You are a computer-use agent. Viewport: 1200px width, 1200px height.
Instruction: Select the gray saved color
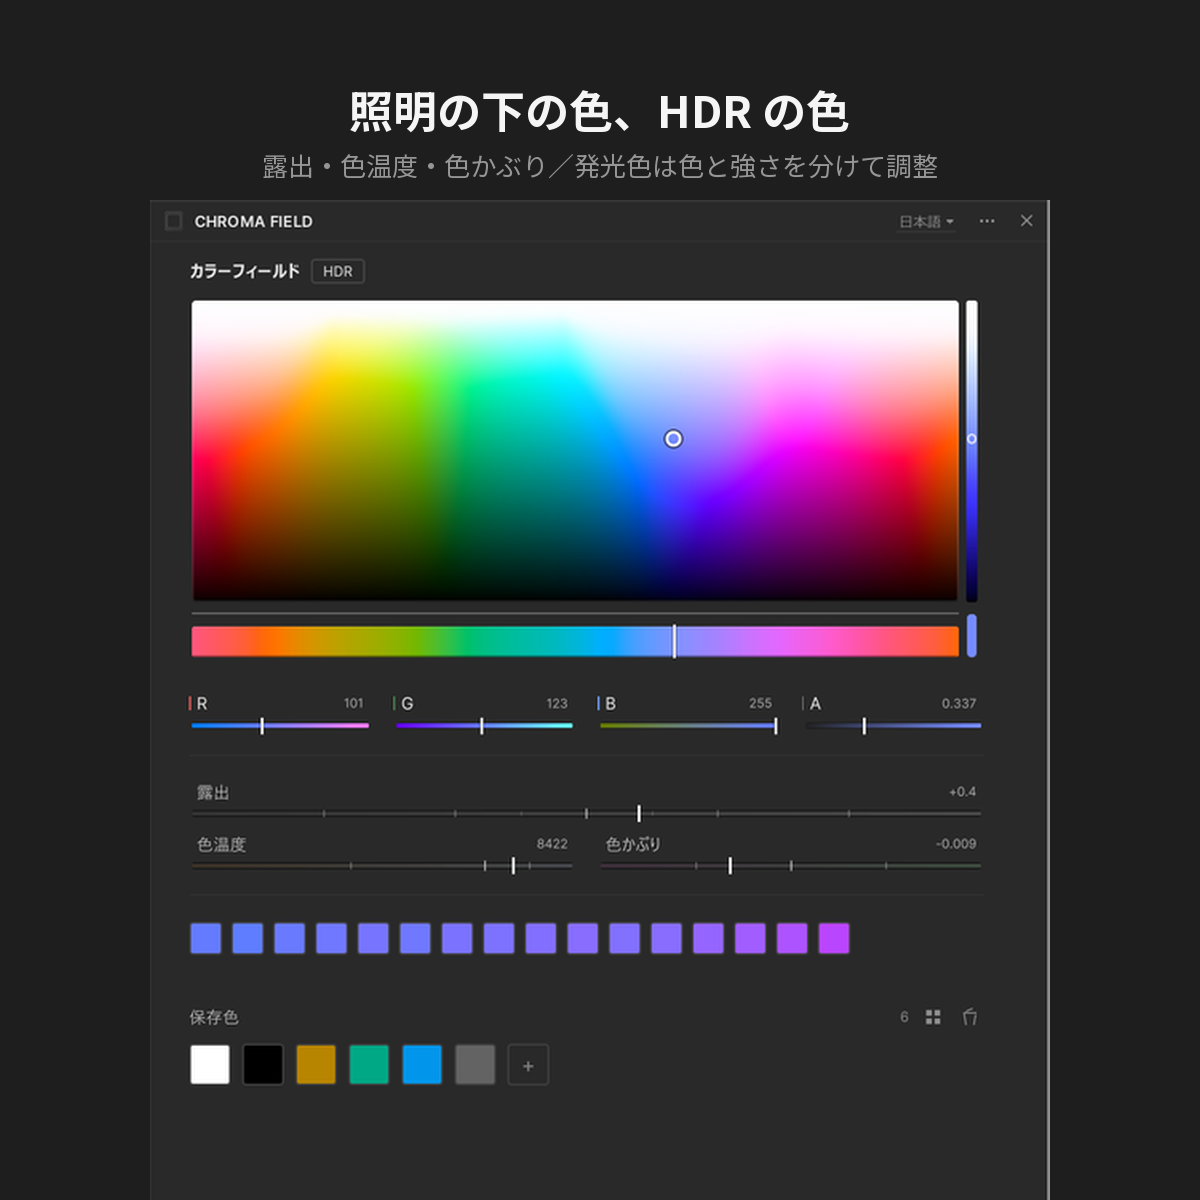[475, 1065]
